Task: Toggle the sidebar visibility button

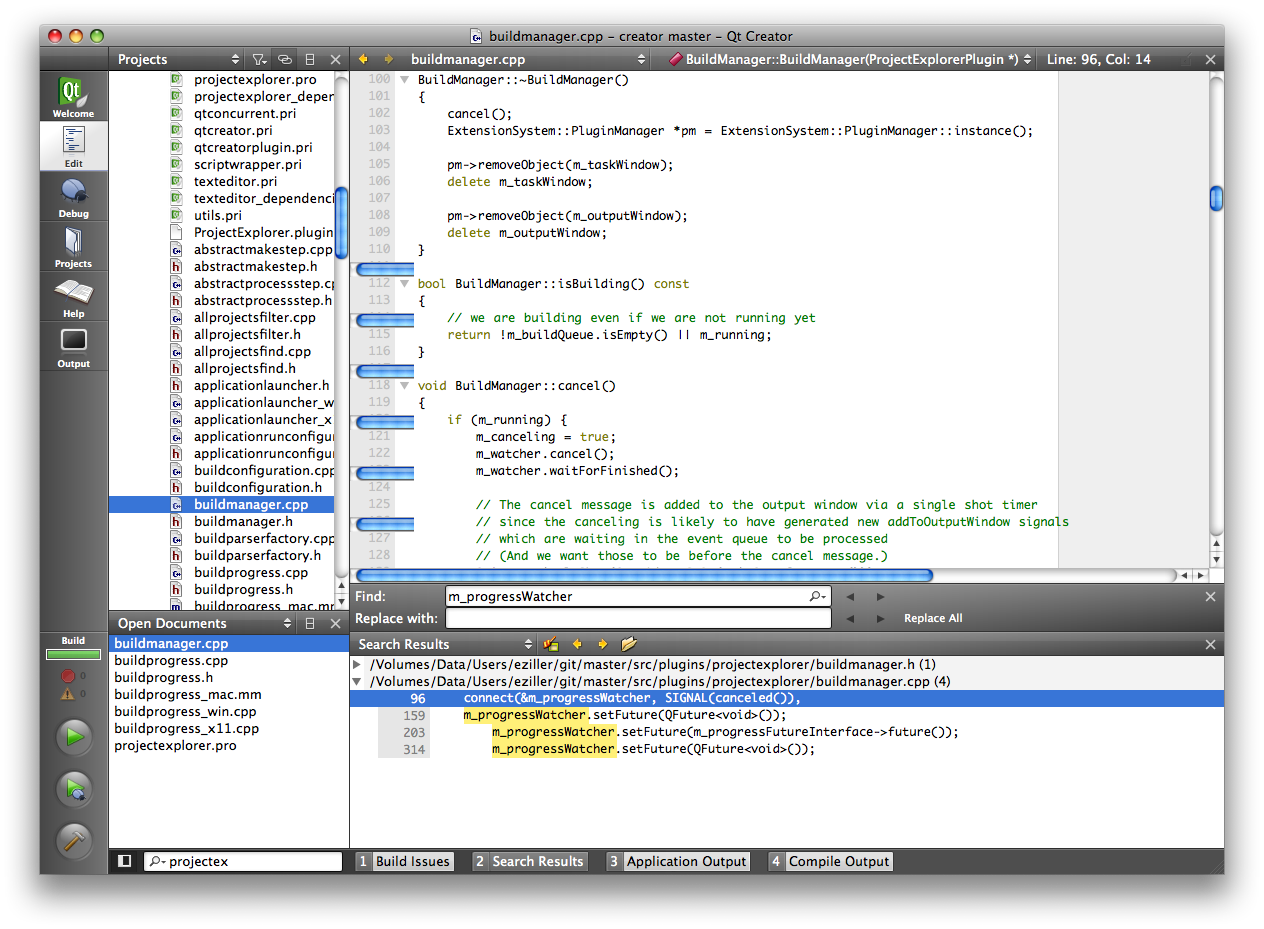Action: click(x=125, y=861)
